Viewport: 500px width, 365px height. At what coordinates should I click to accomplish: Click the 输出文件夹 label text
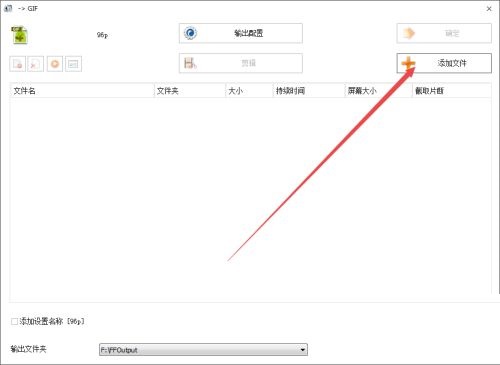(28, 349)
